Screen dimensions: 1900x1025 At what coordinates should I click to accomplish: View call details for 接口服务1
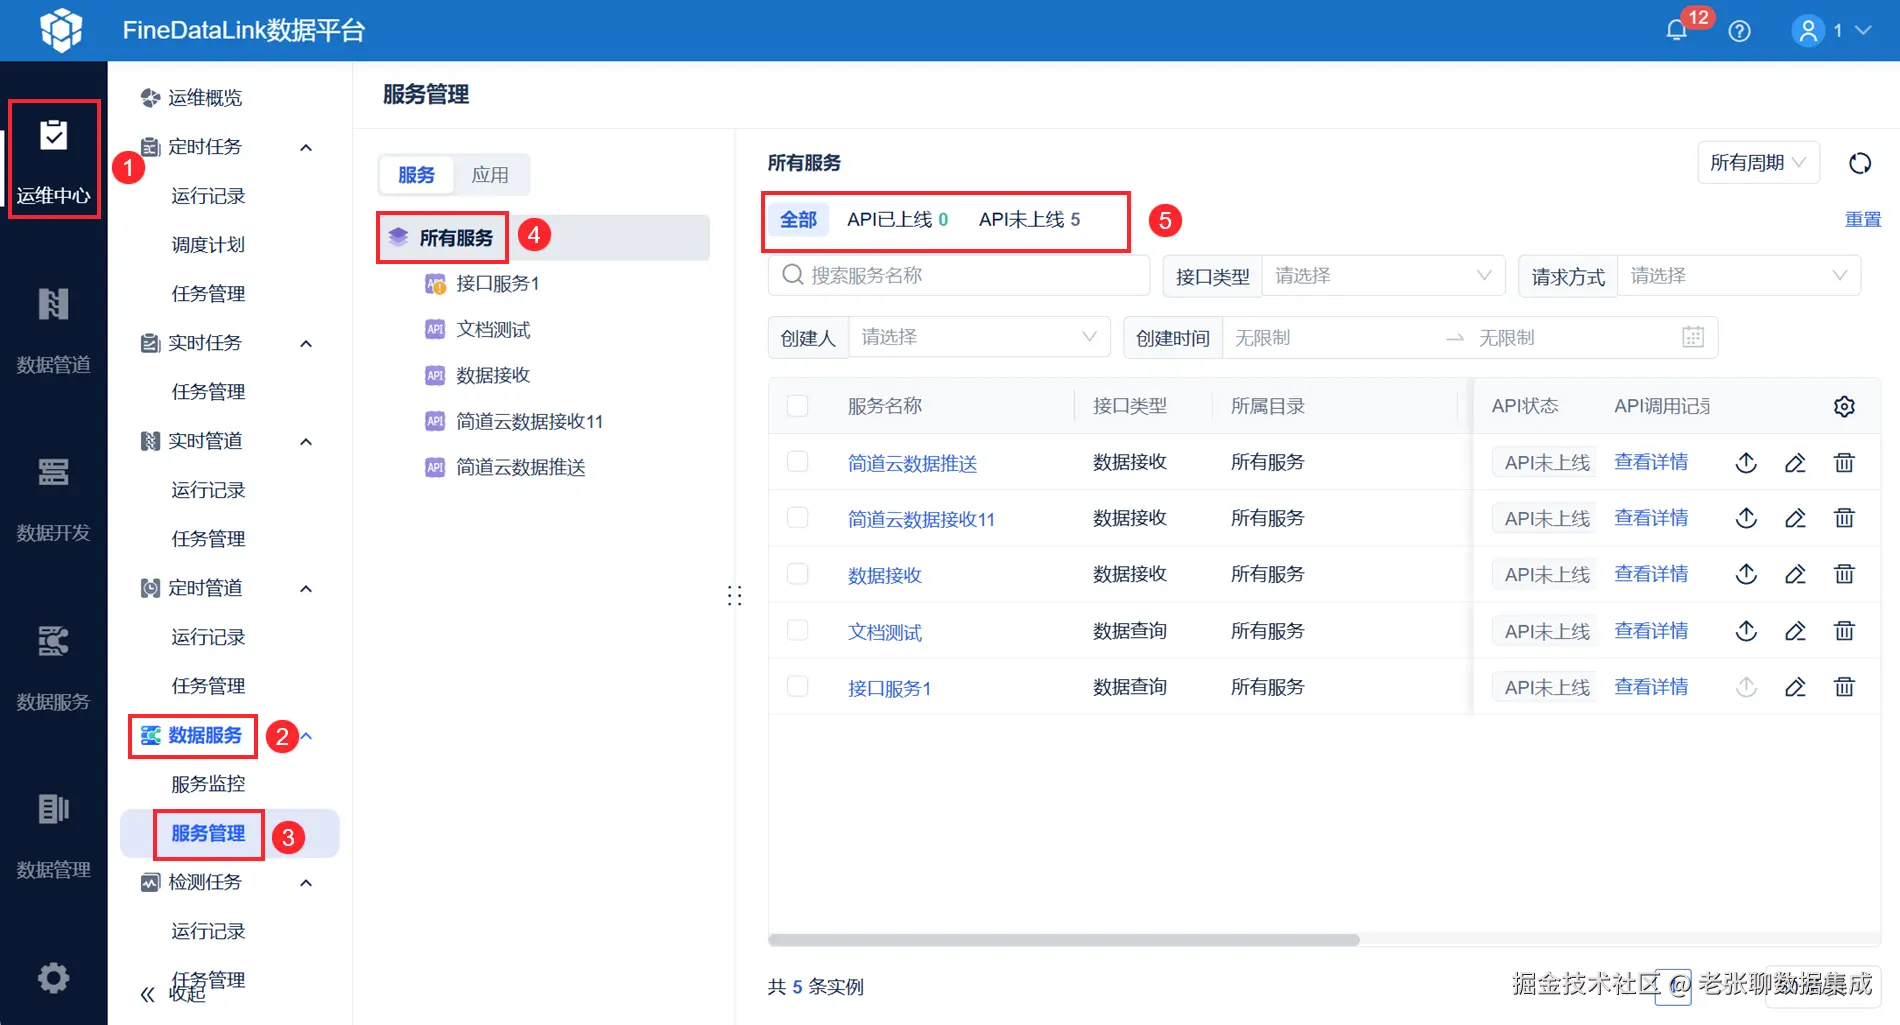pos(1651,687)
